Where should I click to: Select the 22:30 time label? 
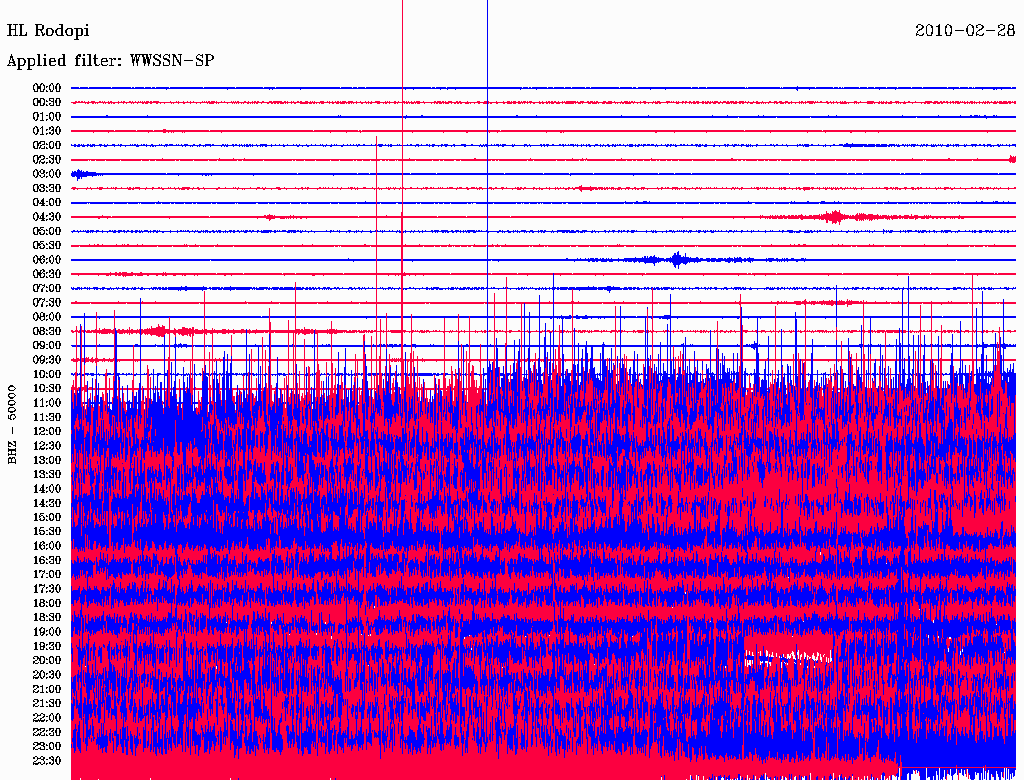click(x=47, y=732)
